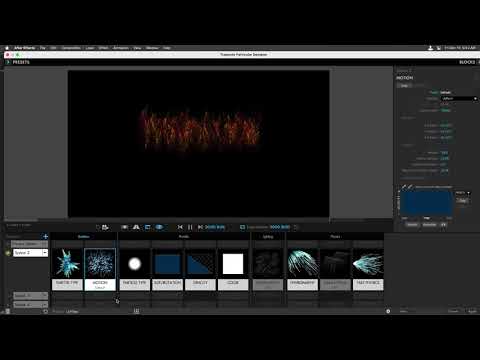The width and height of the screenshot is (480, 360).
Task: Select the dimmed Spherical Field block
Action: click(x=335, y=264)
